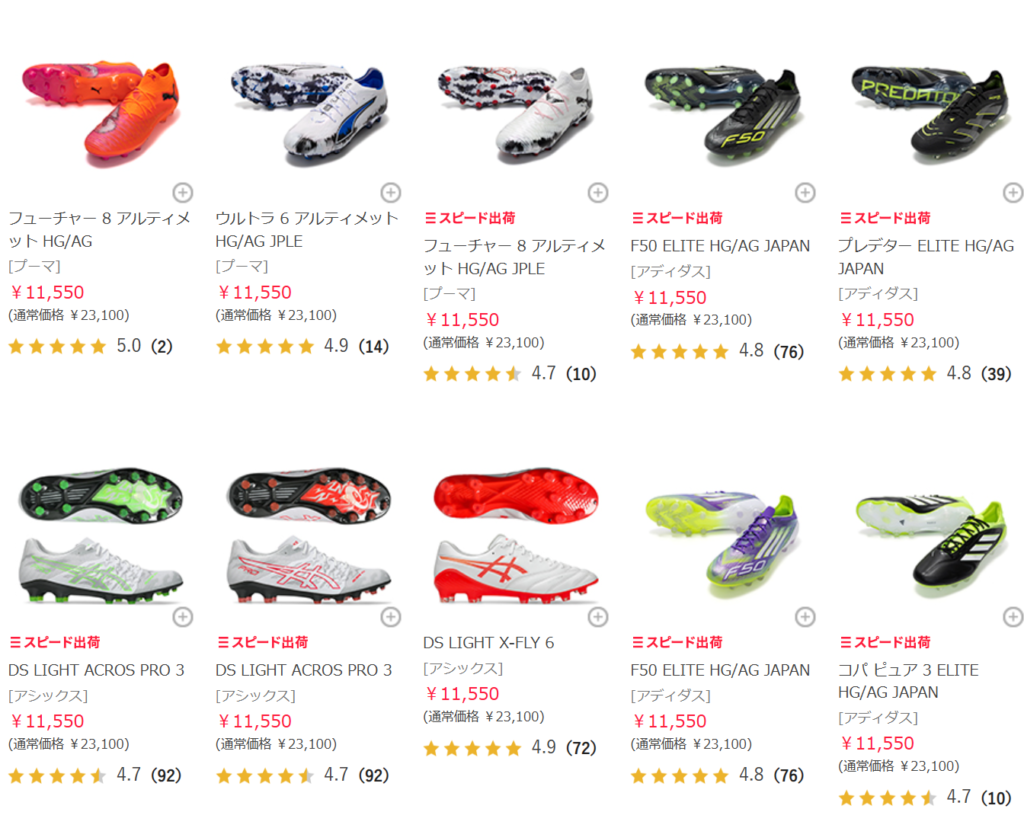The width and height of the screenshot is (1024, 828).
Task: Click plus icon under red DS LIGHT ACROS PRO 3
Action: click(391, 616)
